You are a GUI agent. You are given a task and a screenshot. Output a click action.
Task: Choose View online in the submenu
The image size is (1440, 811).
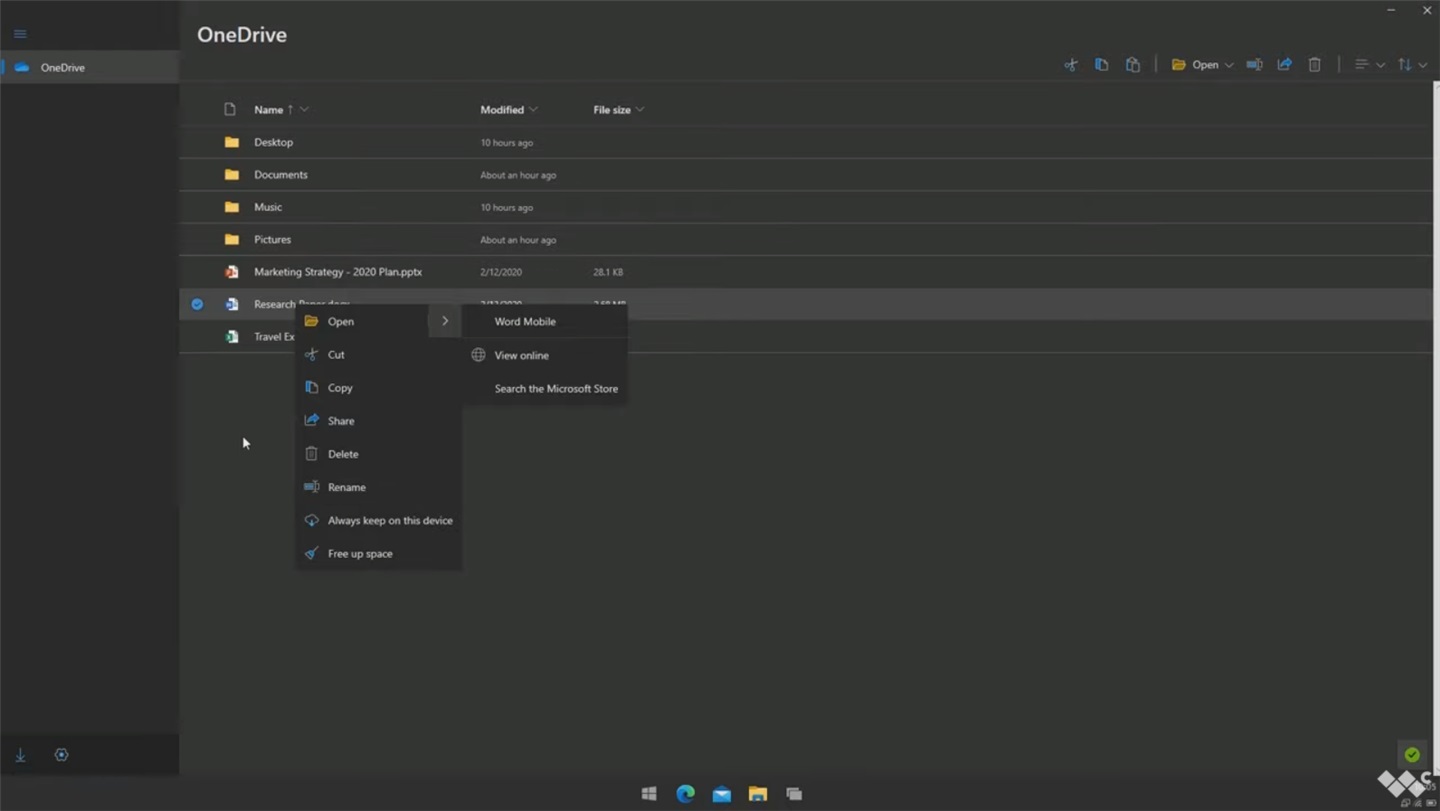(545, 355)
